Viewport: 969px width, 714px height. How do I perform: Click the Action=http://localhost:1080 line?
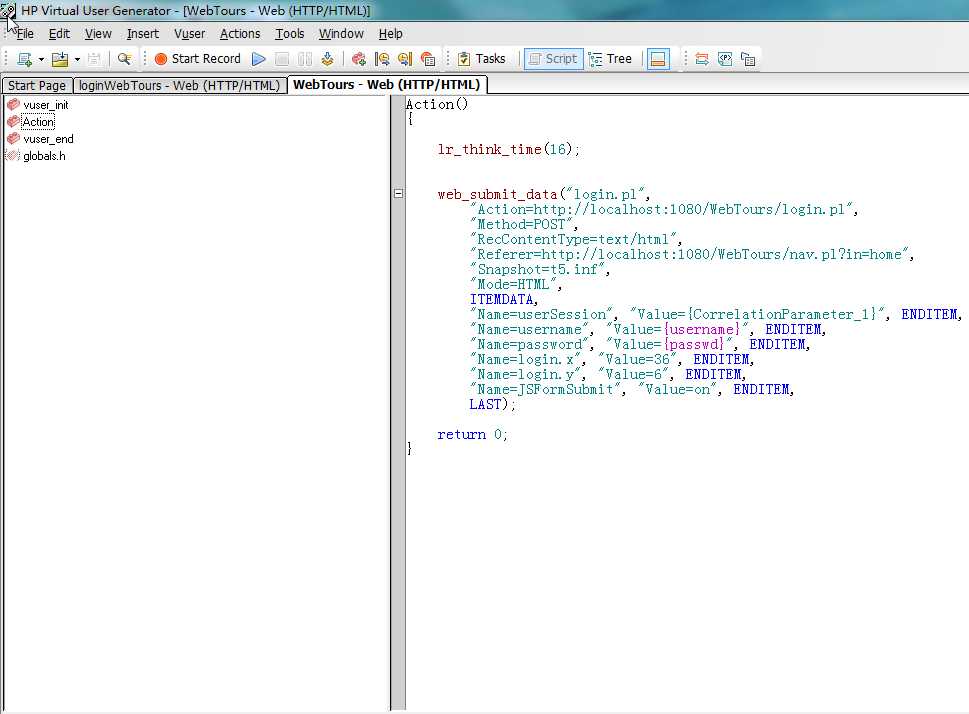tap(663, 209)
